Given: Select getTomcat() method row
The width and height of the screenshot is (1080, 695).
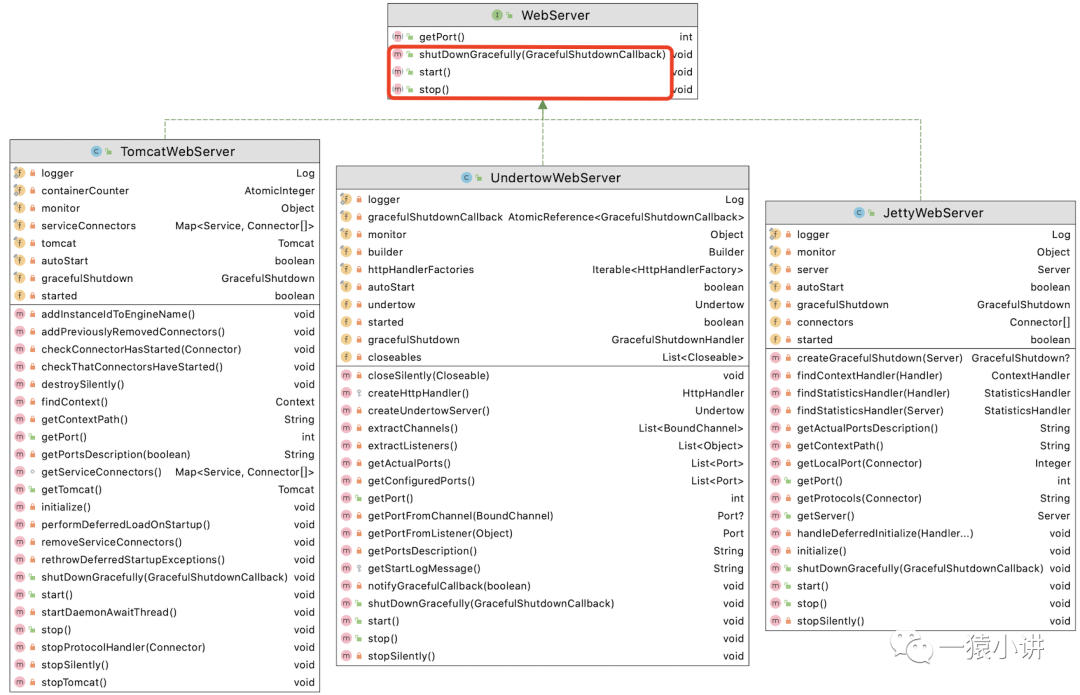Looking at the screenshot, I should click(x=165, y=490).
